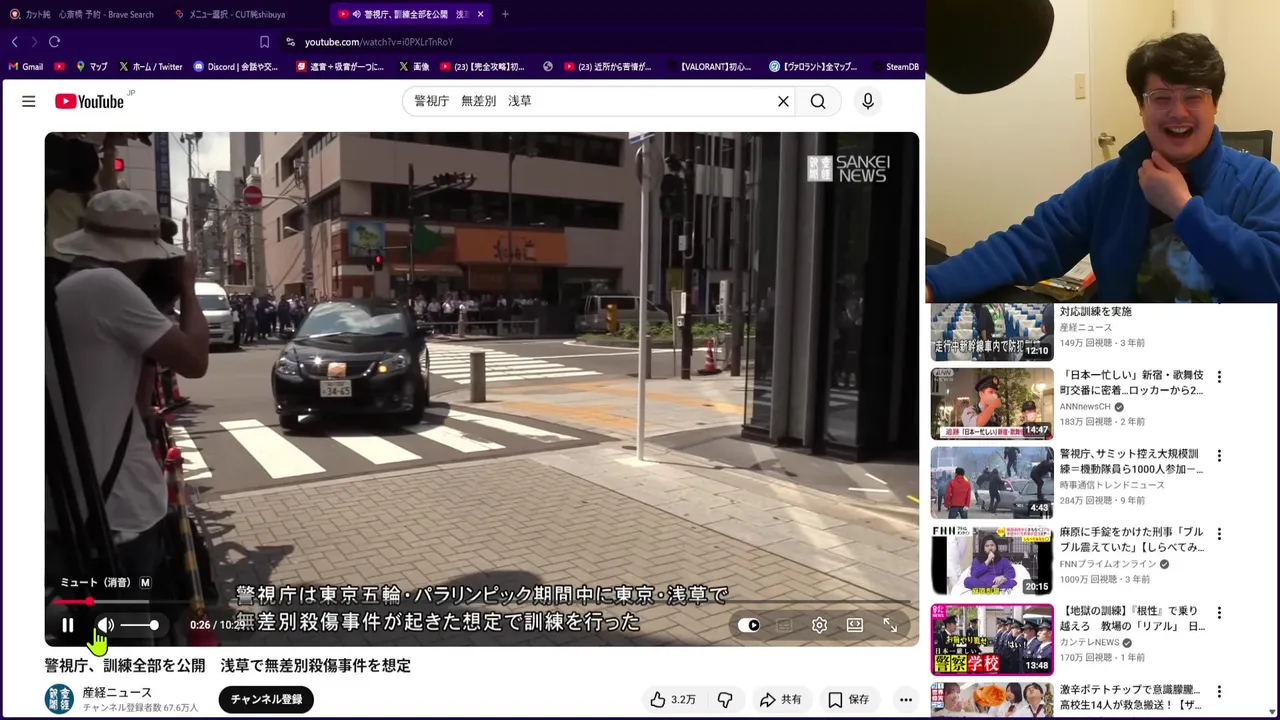Toggle the autoplay switch
This screenshot has width=1280, height=720.
749,625
